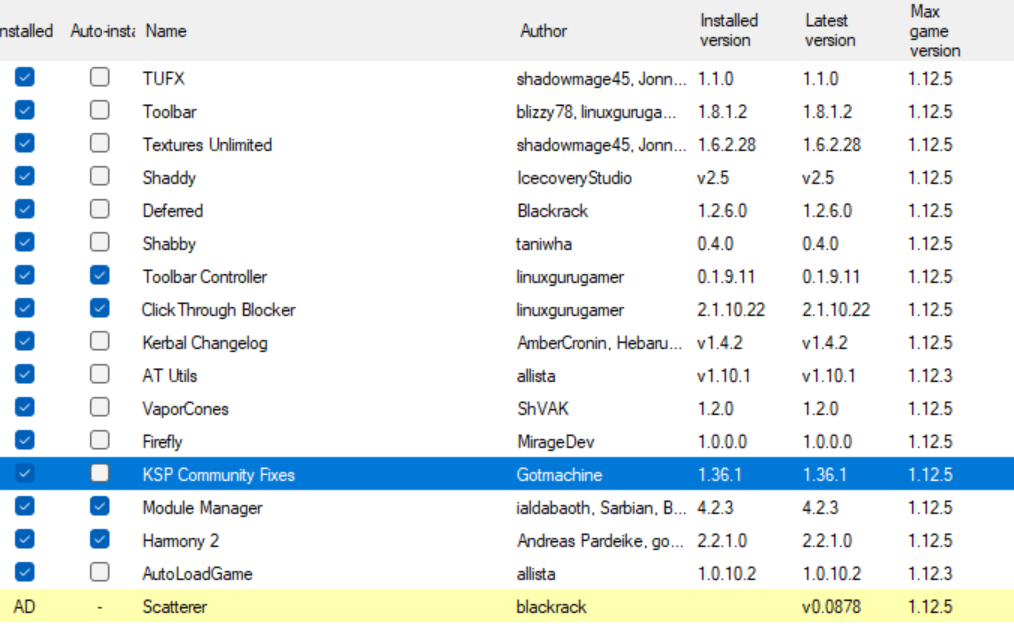This screenshot has width=1014, height=635.
Task: Uncheck auto-installed box for Module Manager
Action: click(x=99, y=507)
